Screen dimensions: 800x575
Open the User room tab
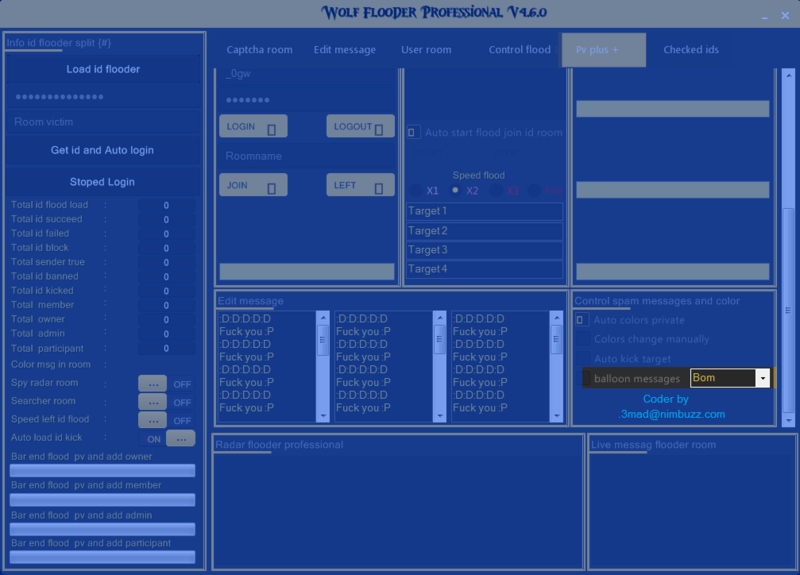coord(426,50)
